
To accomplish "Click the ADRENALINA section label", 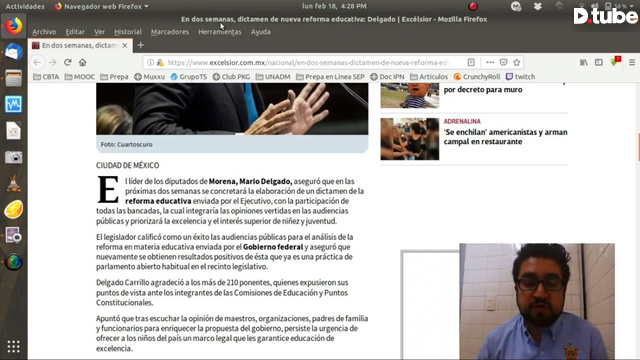I will [x=462, y=121].
